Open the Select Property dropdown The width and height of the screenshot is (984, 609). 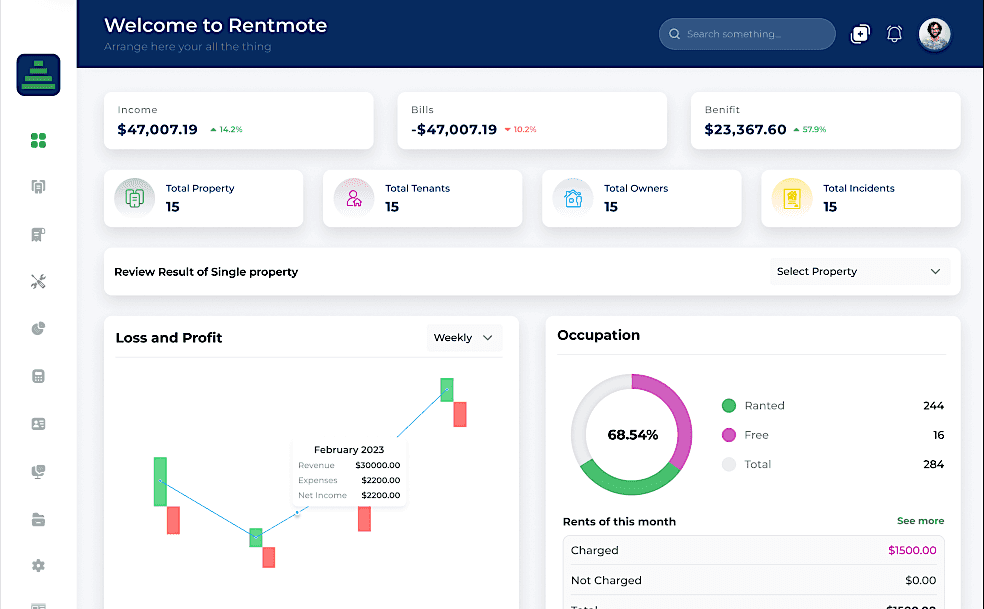point(859,271)
